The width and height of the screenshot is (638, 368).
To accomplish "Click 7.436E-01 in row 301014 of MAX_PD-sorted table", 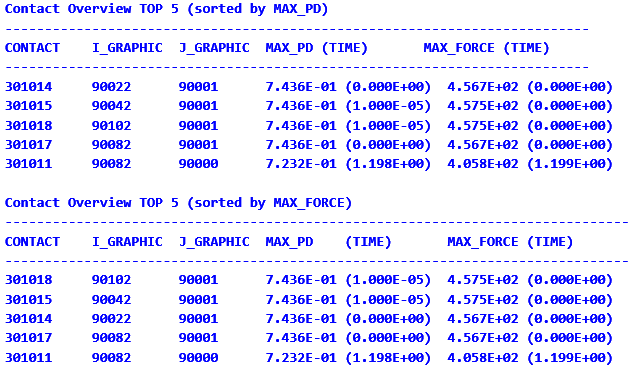I will coord(301,87).
